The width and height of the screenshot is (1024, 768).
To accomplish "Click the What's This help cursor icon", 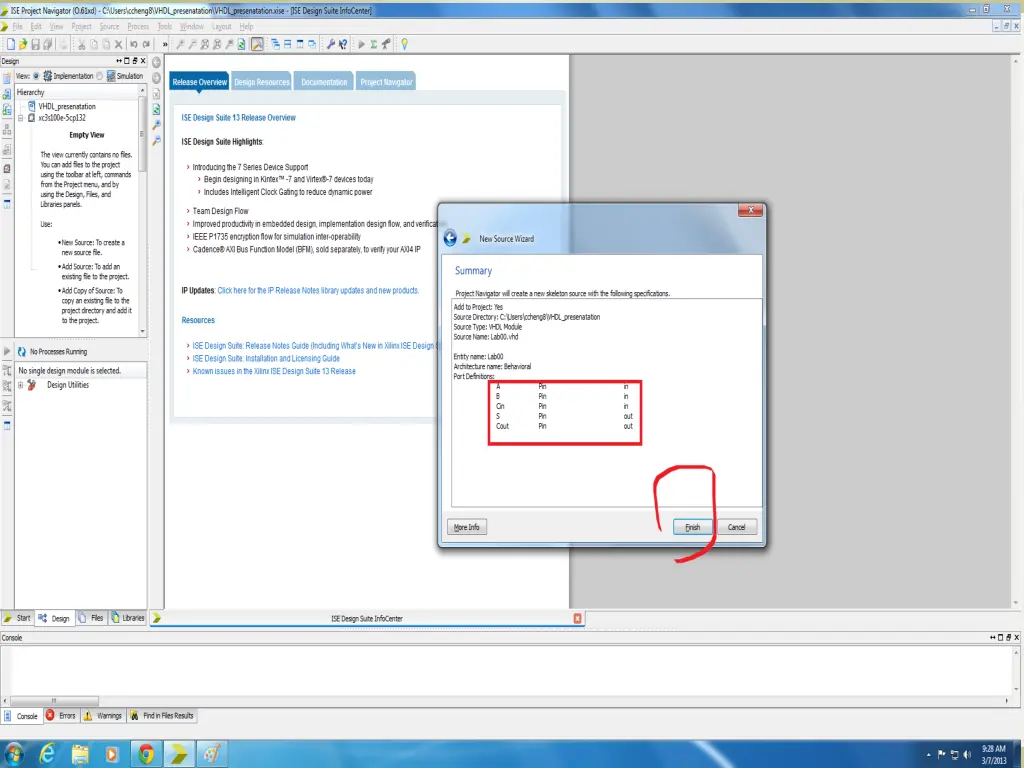I will tap(343, 44).
